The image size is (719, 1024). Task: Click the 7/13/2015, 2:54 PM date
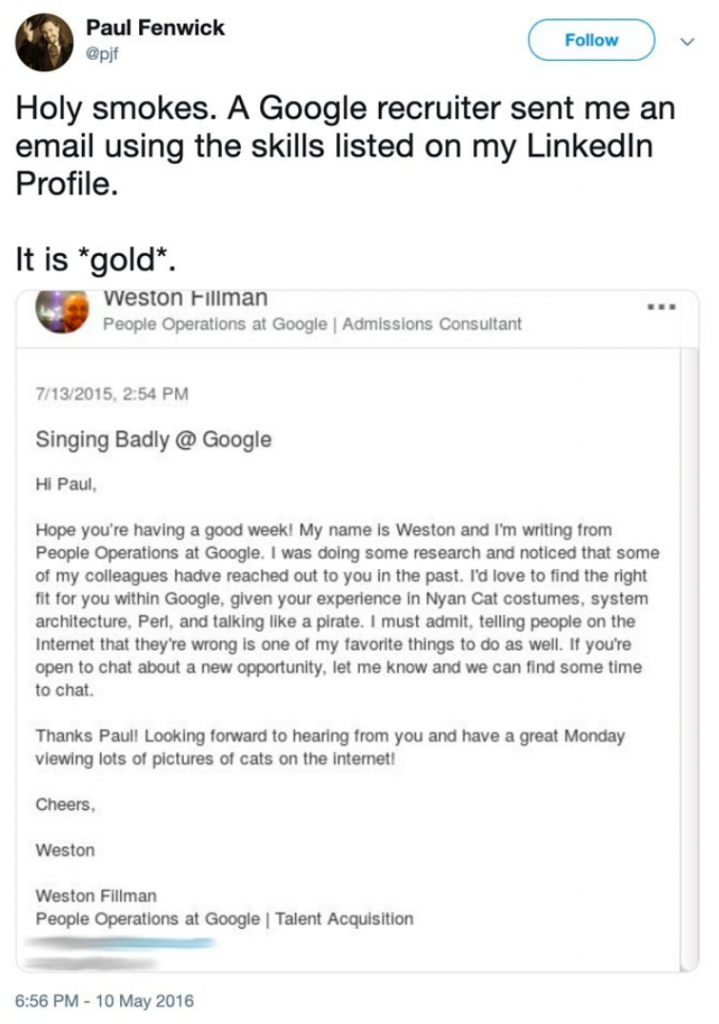[x=111, y=394]
